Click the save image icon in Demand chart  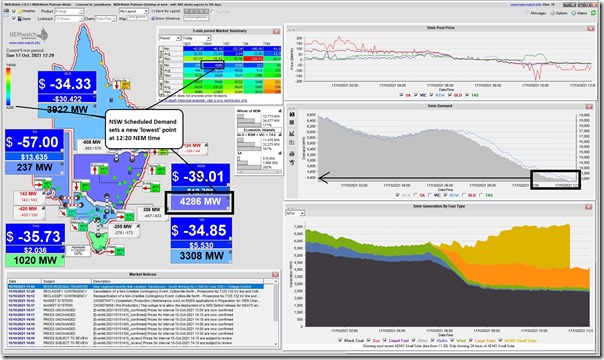(292, 143)
